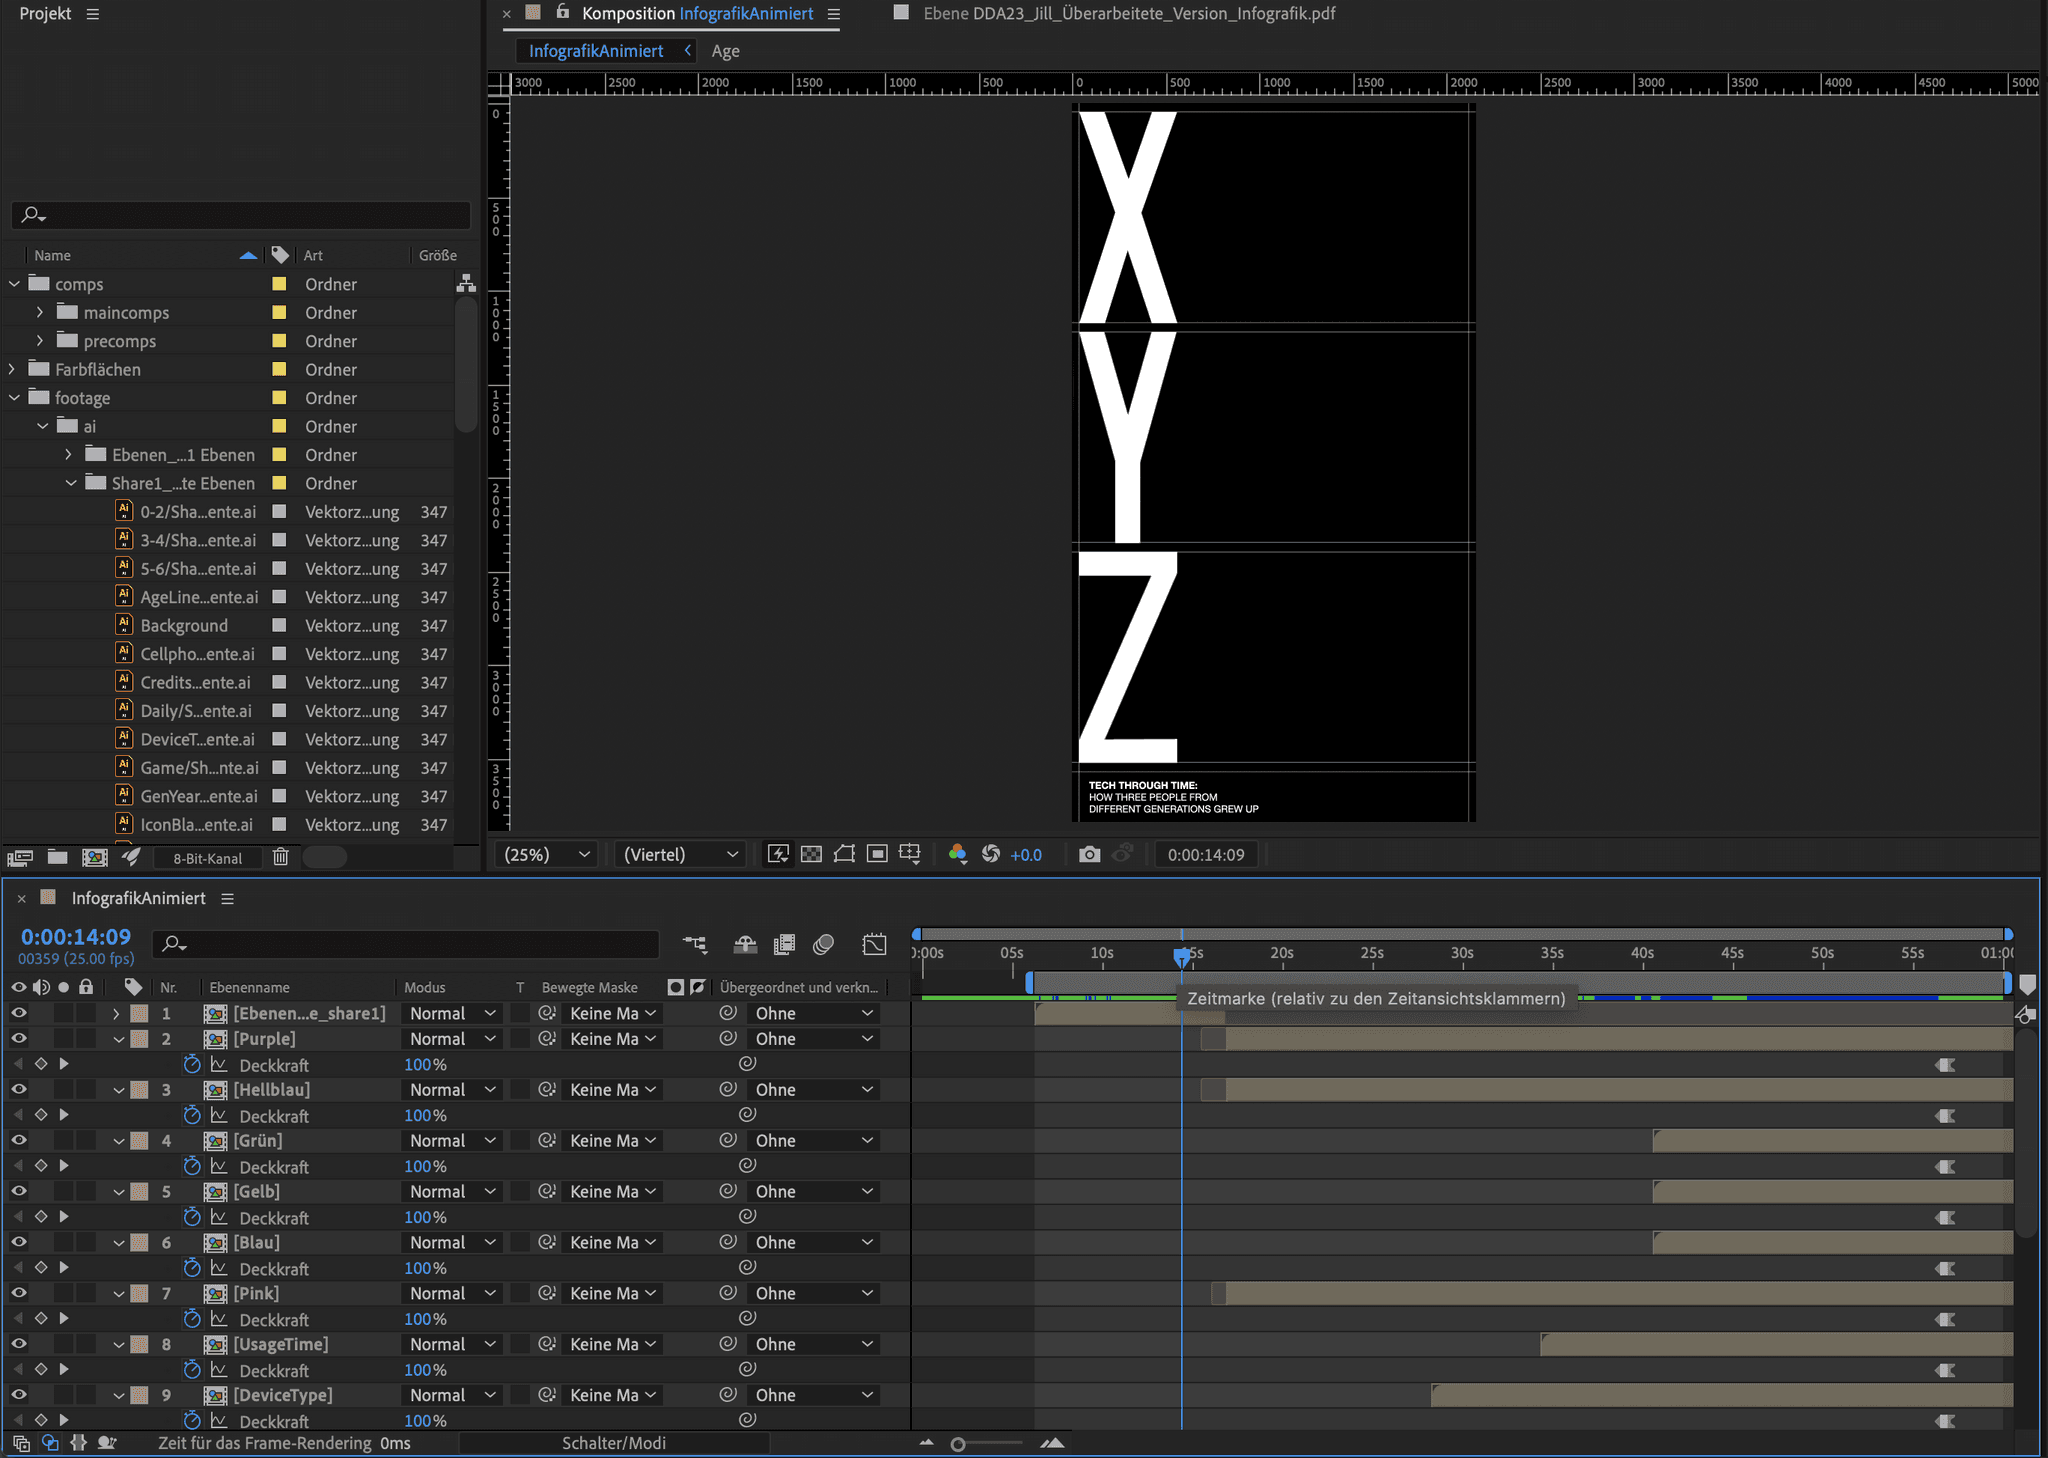Click the Schalter/Modi toggle button

click(613, 1443)
